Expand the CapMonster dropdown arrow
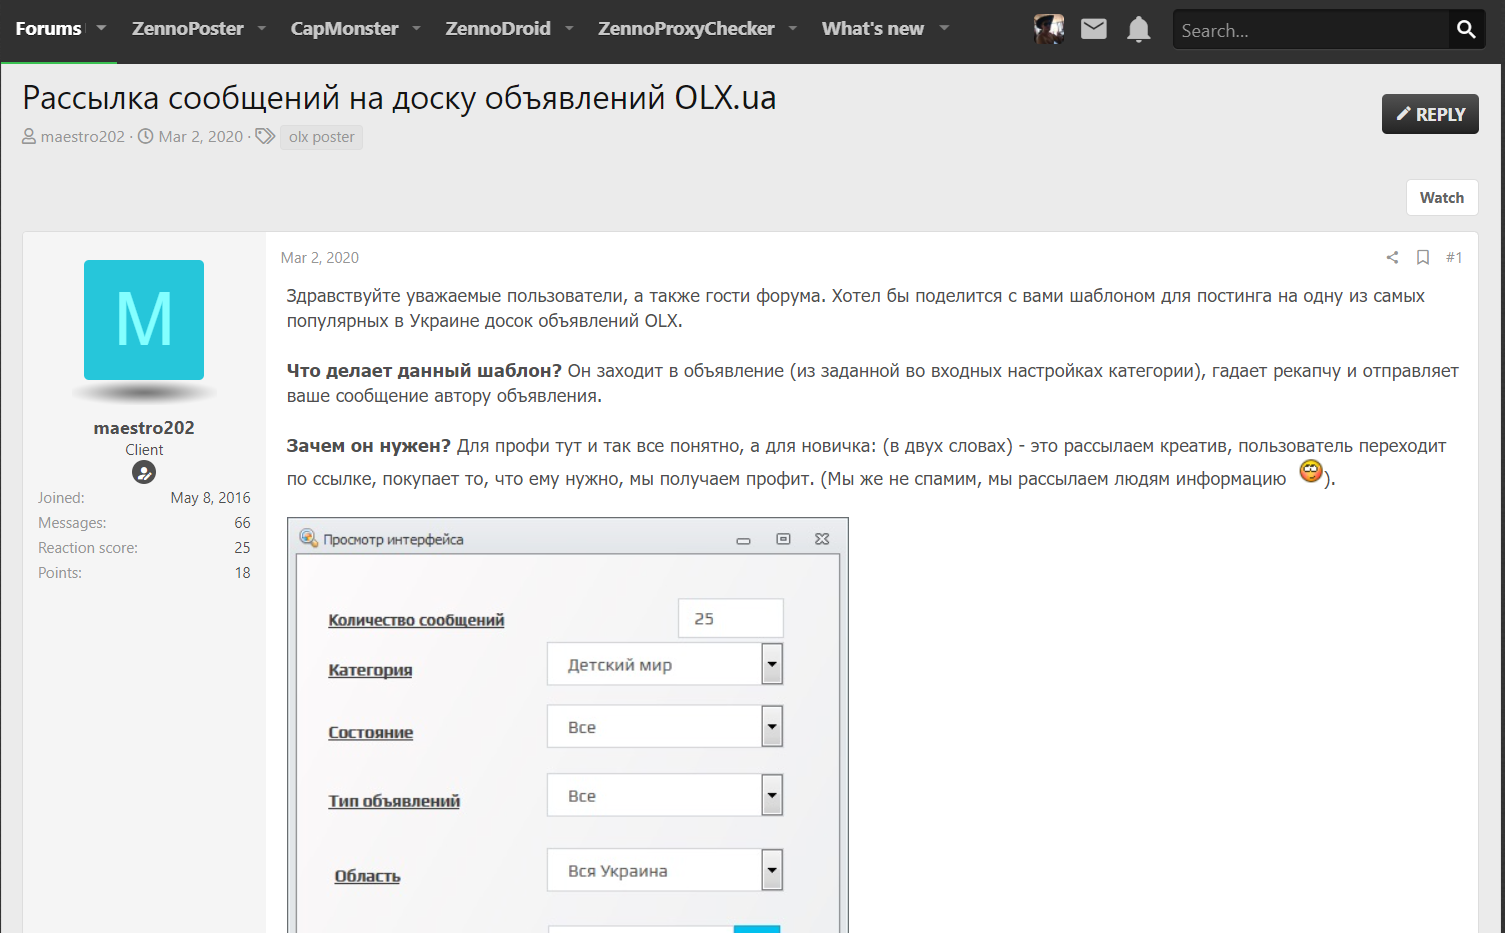The height and width of the screenshot is (933, 1505). click(x=416, y=29)
